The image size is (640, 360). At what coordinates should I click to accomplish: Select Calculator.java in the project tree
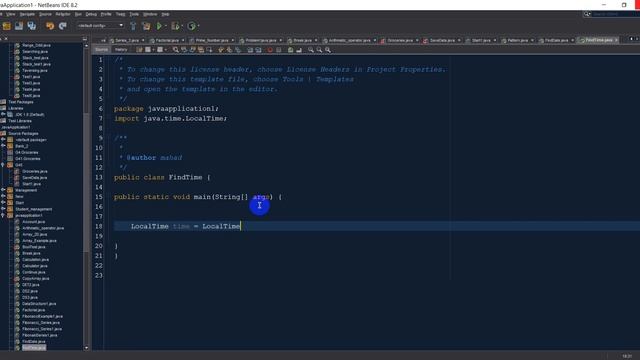36,266
